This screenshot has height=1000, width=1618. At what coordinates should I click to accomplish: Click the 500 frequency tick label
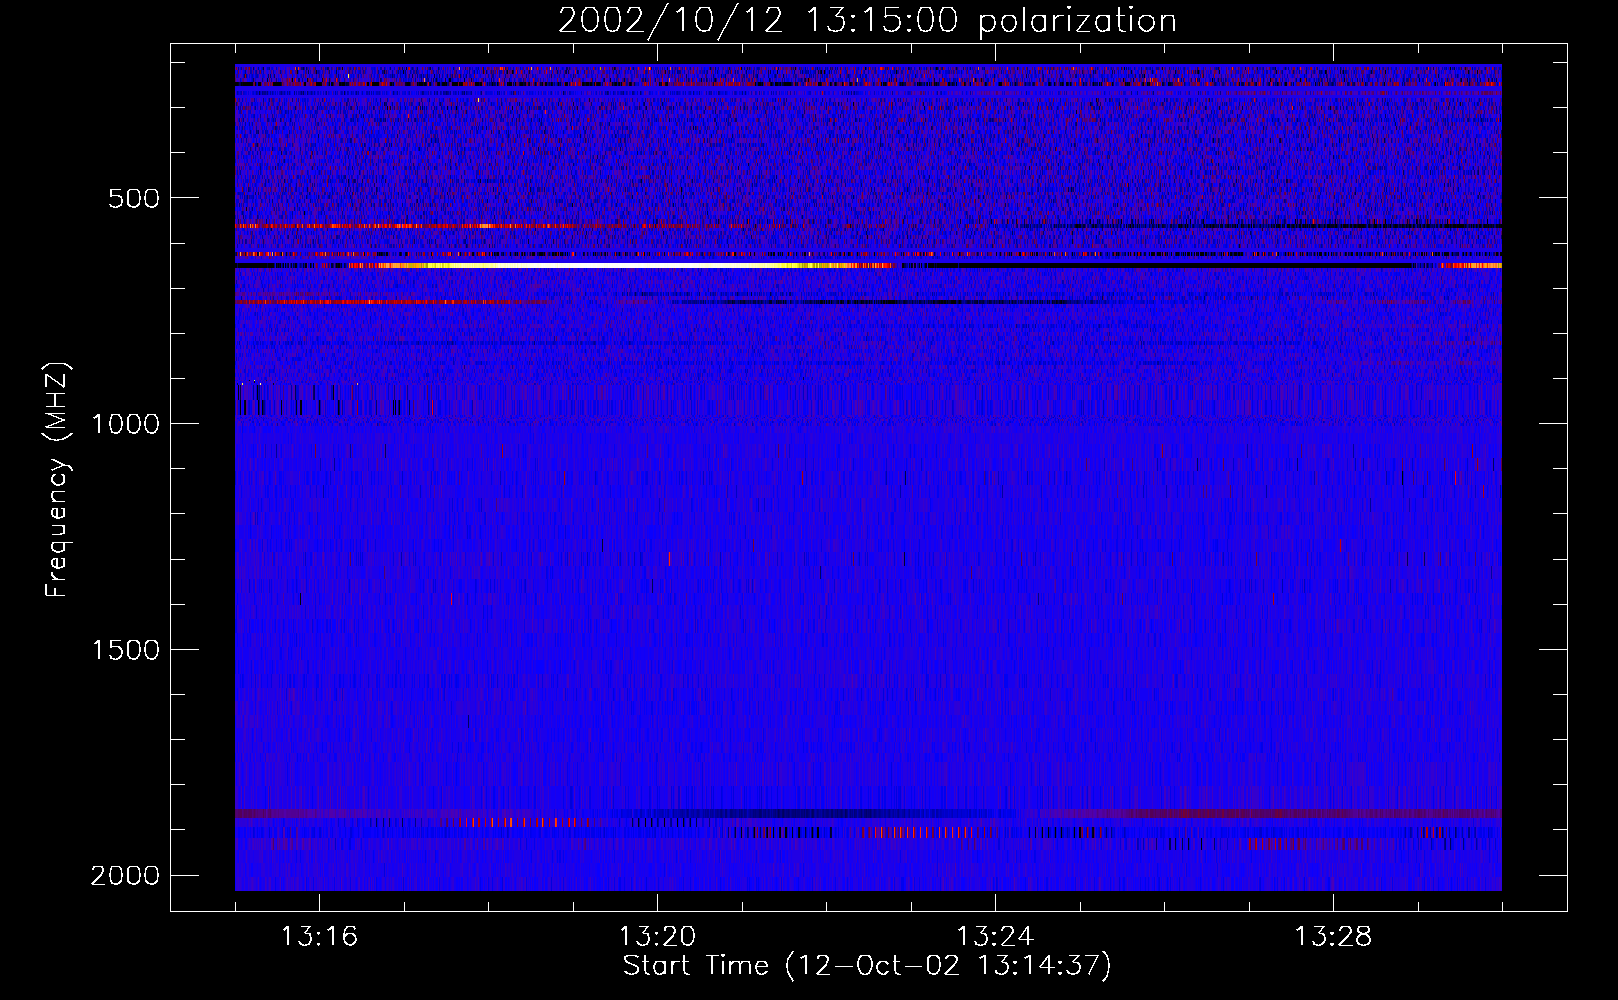135,198
